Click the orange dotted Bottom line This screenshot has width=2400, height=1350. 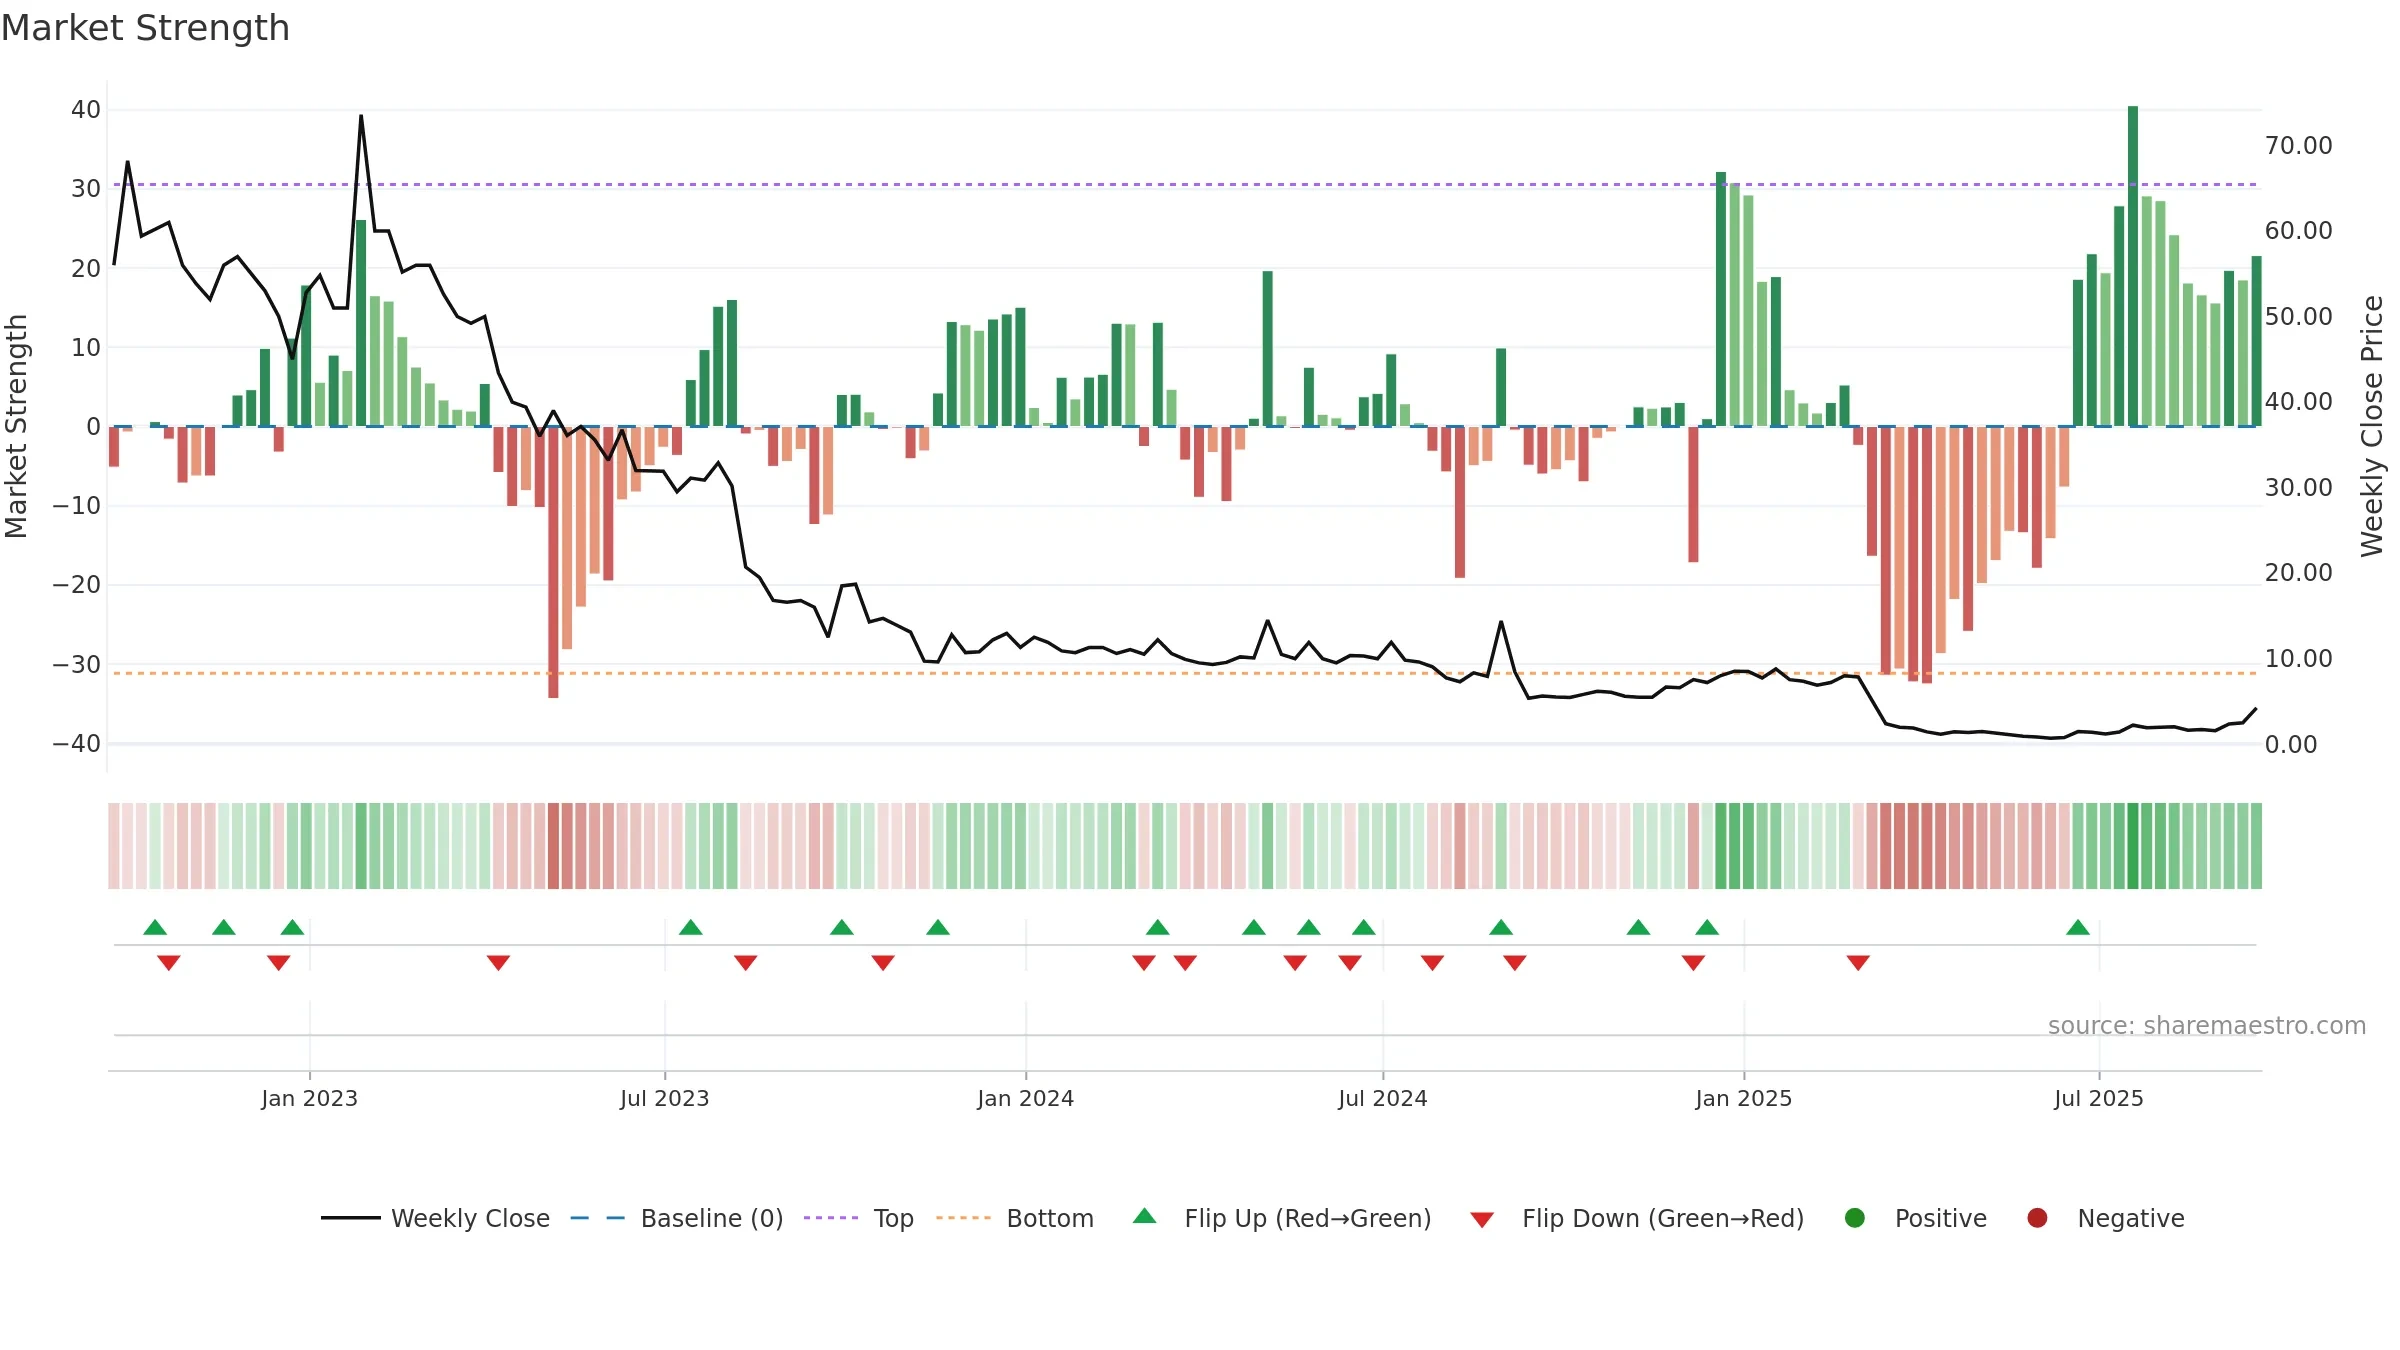(x=1185, y=674)
